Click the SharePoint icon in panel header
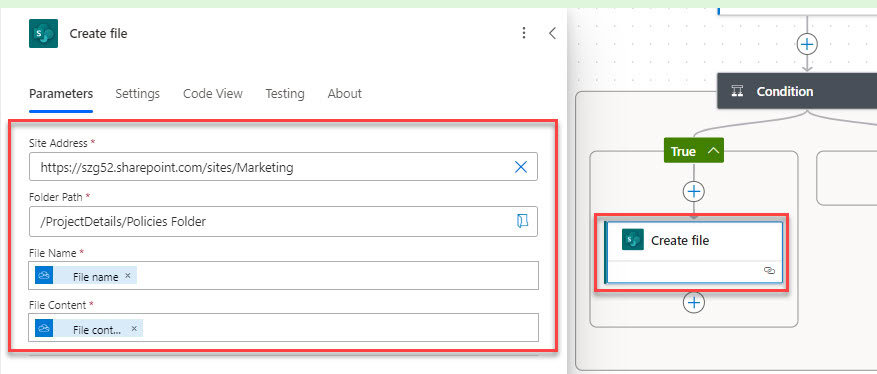Screen dimensions: 877x374 coord(43,34)
